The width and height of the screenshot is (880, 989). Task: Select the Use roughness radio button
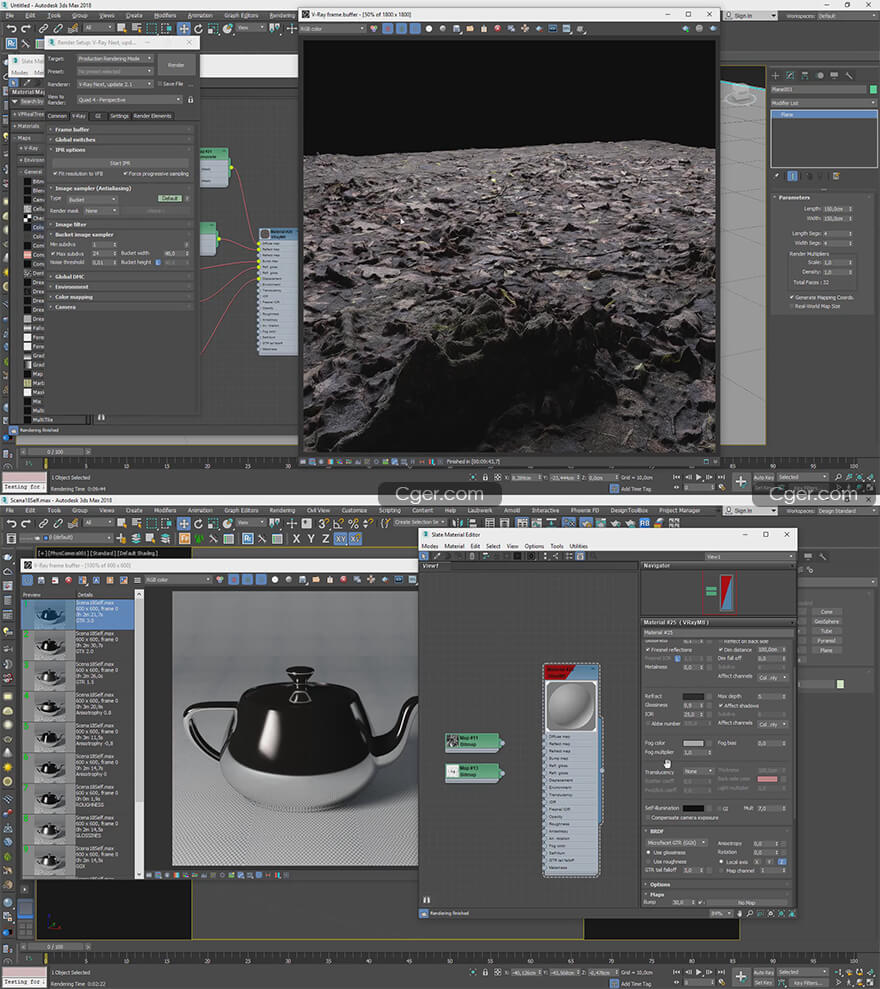(x=648, y=860)
